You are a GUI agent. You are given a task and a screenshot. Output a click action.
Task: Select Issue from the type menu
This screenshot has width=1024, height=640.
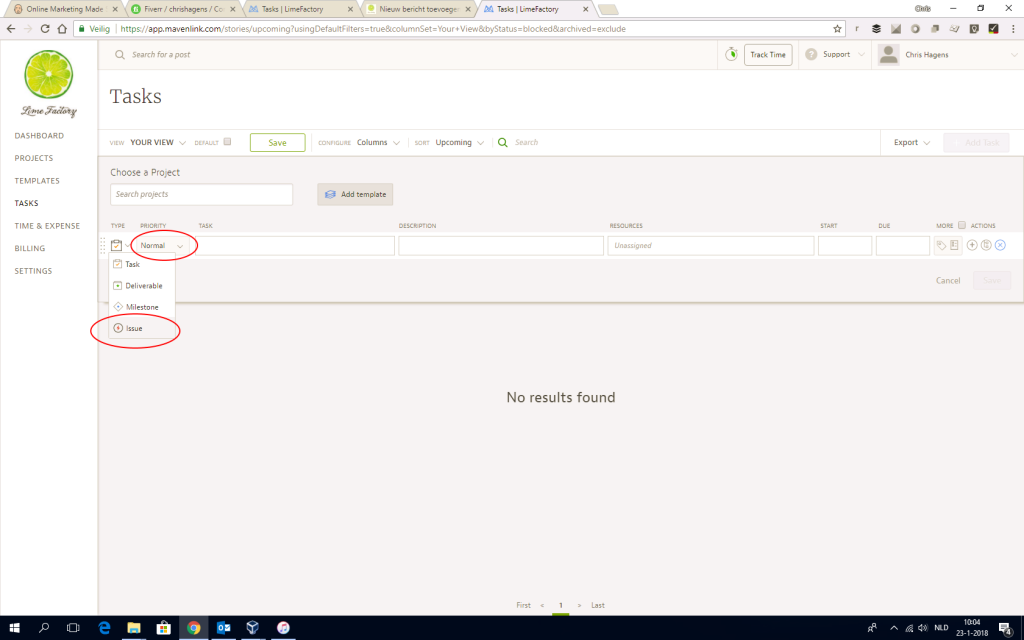134,328
